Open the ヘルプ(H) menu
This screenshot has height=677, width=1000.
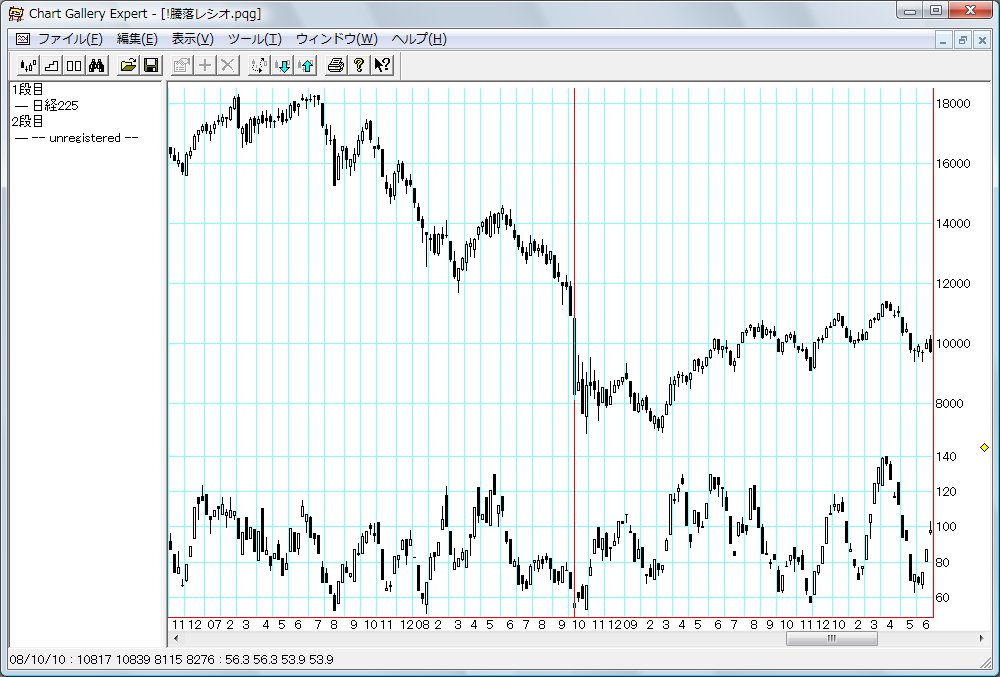418,39
